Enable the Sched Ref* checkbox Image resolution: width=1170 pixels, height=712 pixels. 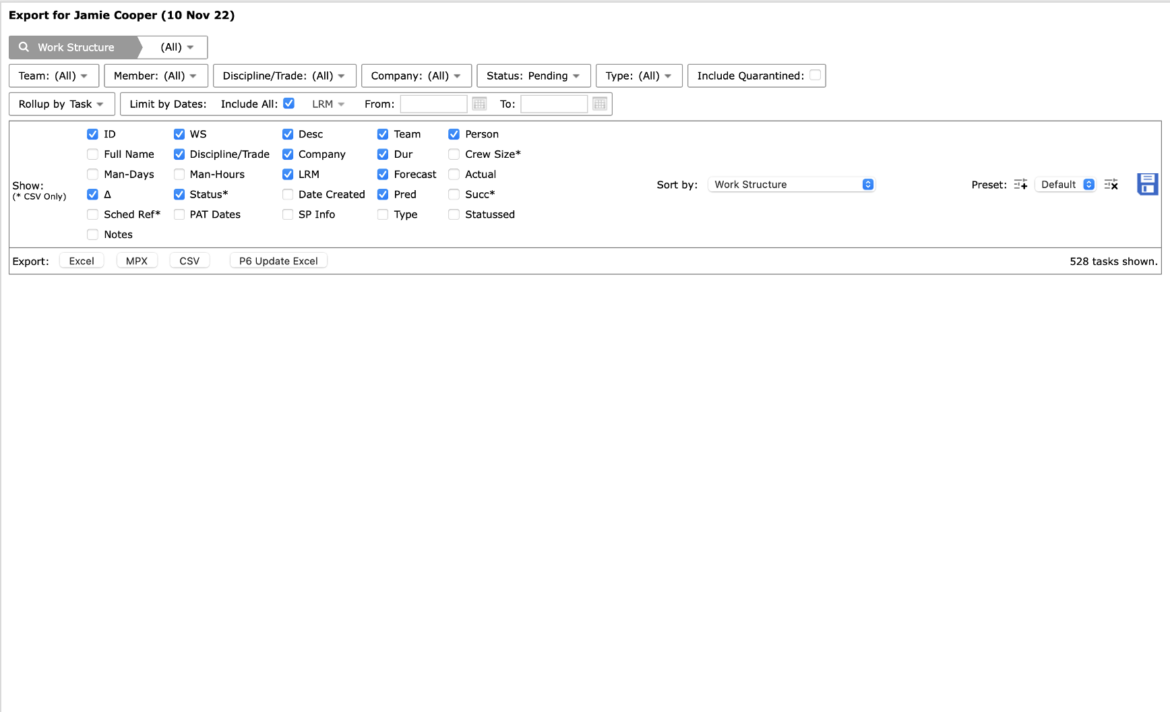(93, 214)
